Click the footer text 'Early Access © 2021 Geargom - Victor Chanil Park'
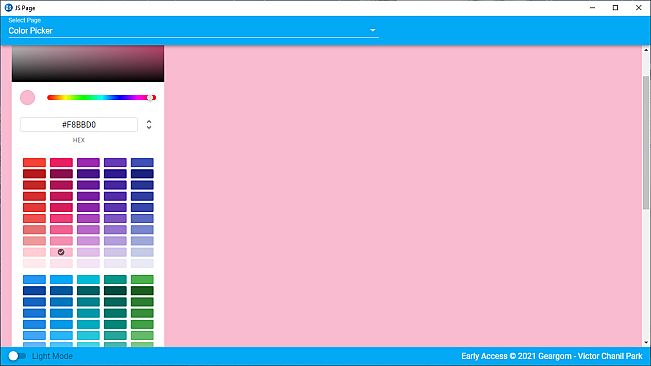The width and height of the screenshot is (651, 366). click(552, 356)
